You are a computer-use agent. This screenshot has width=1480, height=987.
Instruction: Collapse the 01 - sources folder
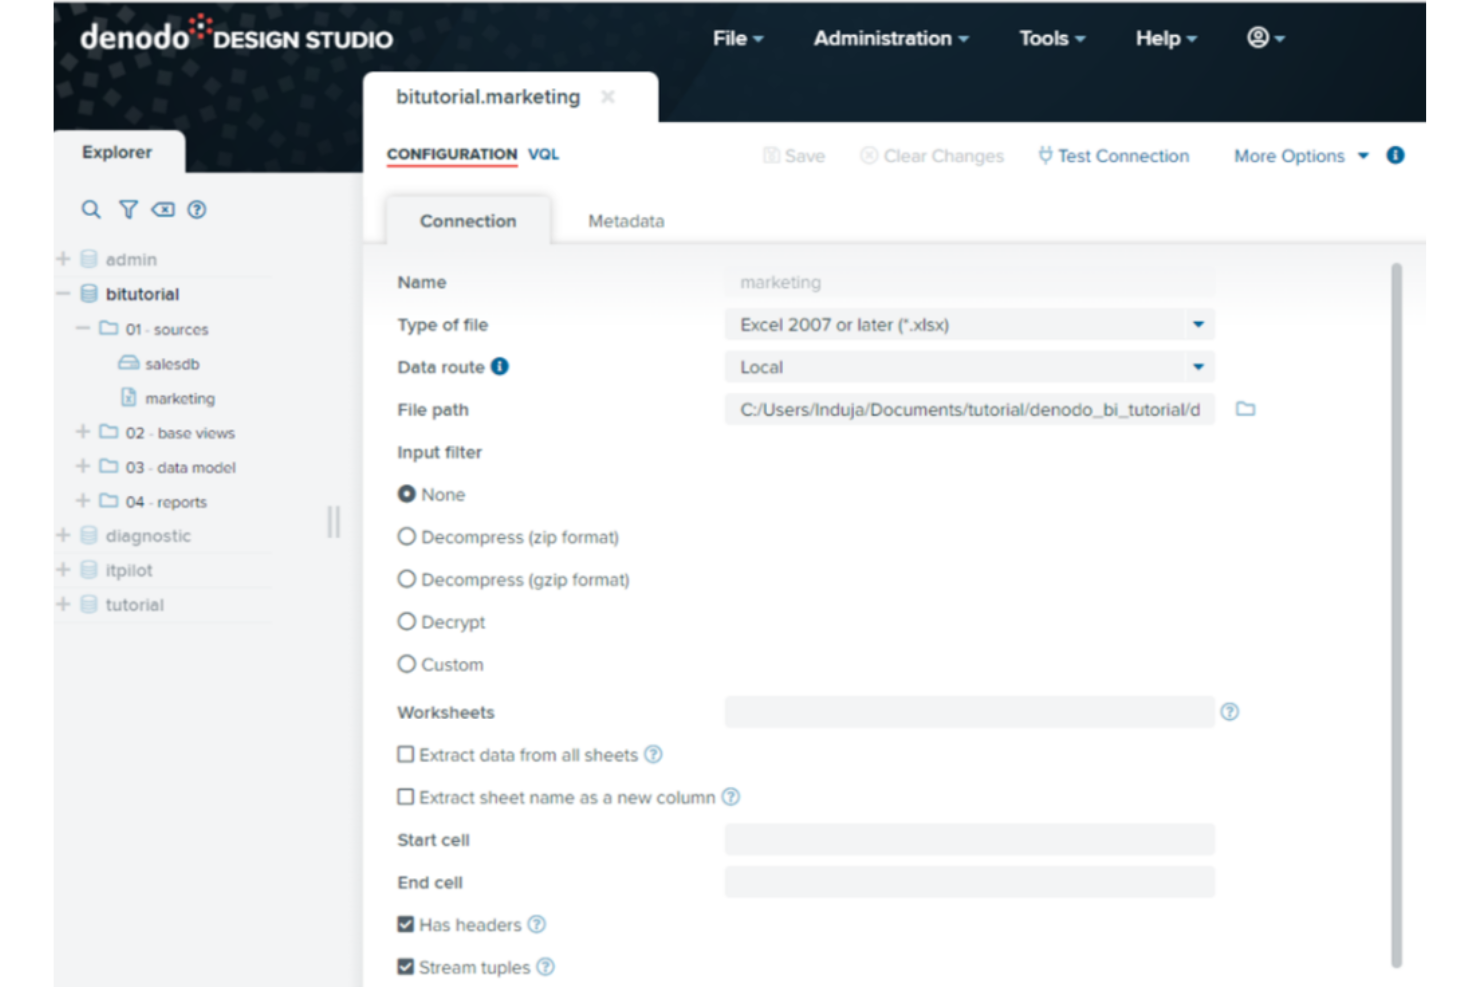pos(83,328)
